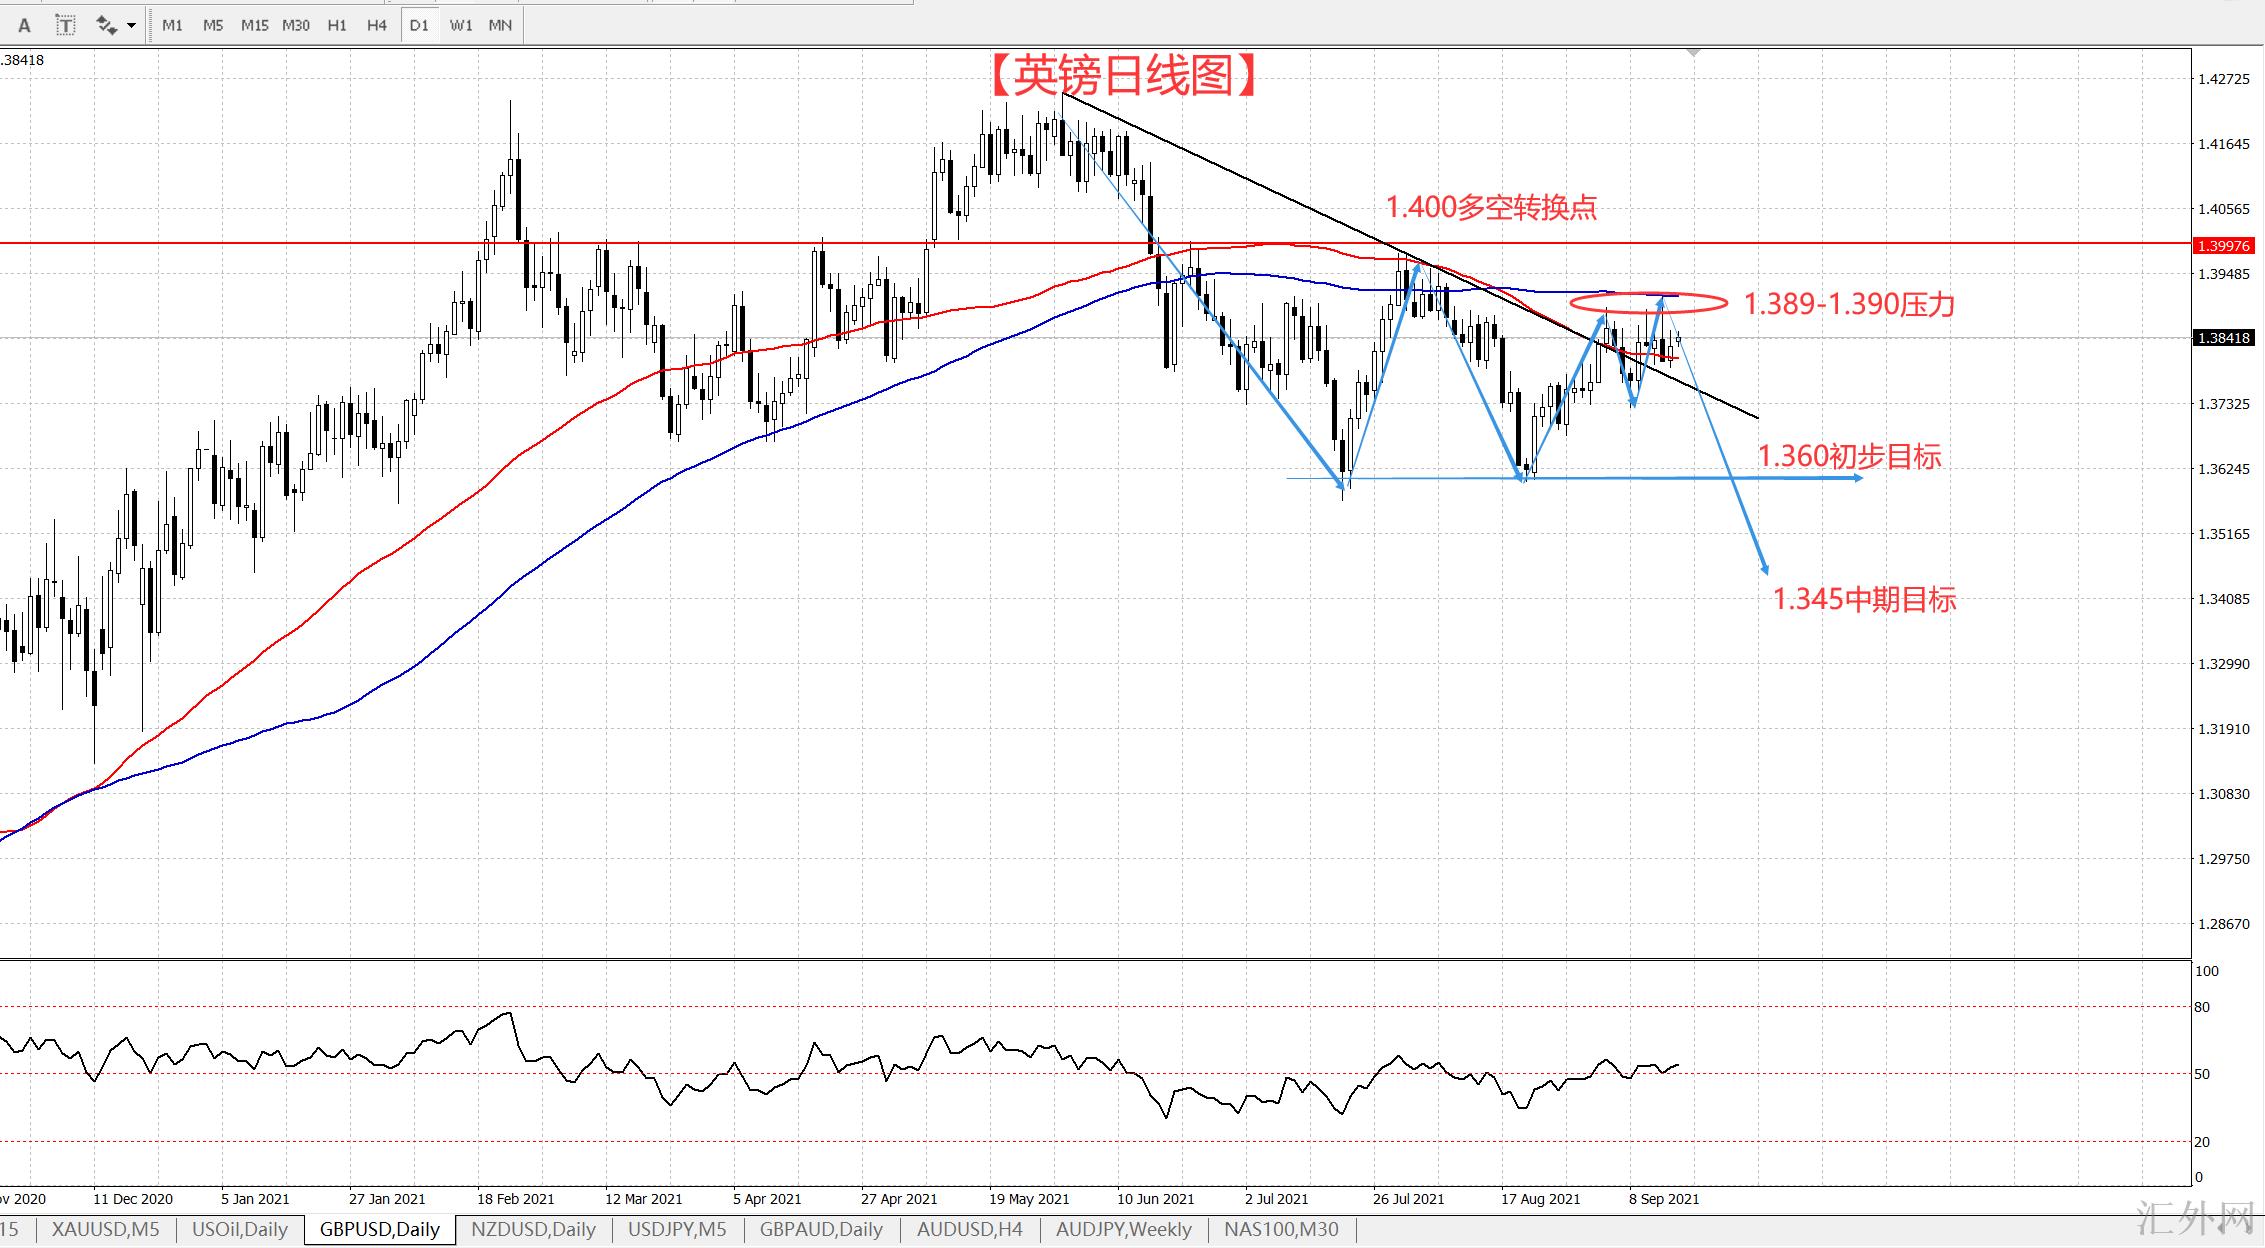The height and width of the screenshot is (1248, 2265).
Task: Enable the M15 timeframe button
Action: click(254, 25)
